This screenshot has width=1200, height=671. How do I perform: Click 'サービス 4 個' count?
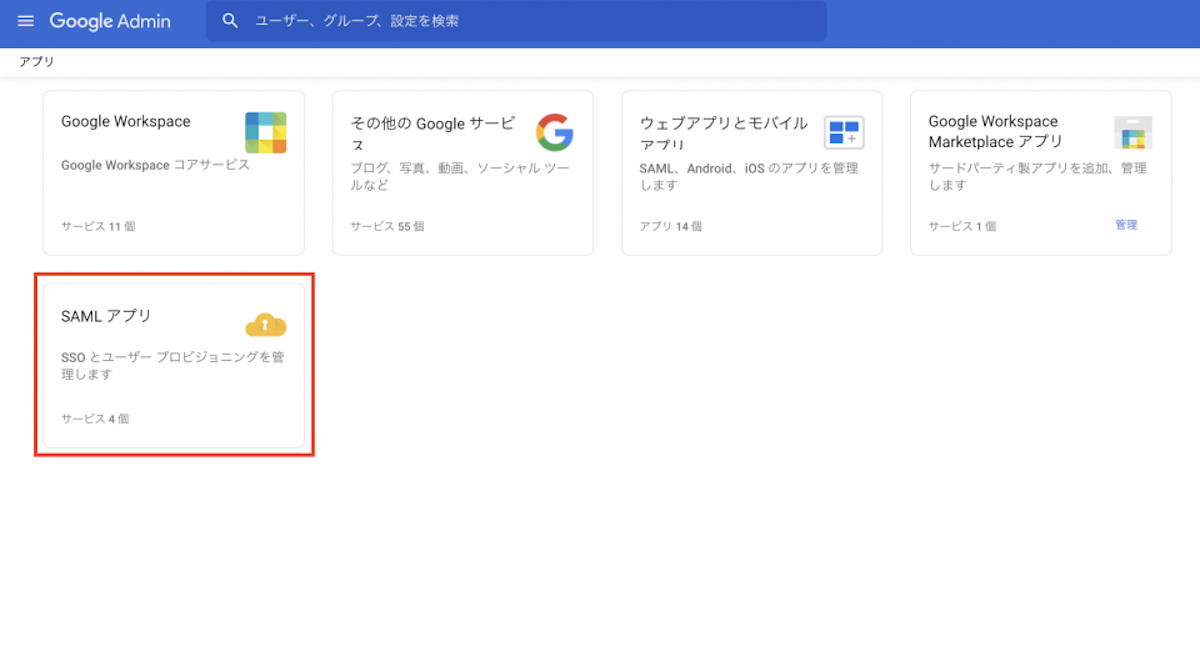point(95,419)
